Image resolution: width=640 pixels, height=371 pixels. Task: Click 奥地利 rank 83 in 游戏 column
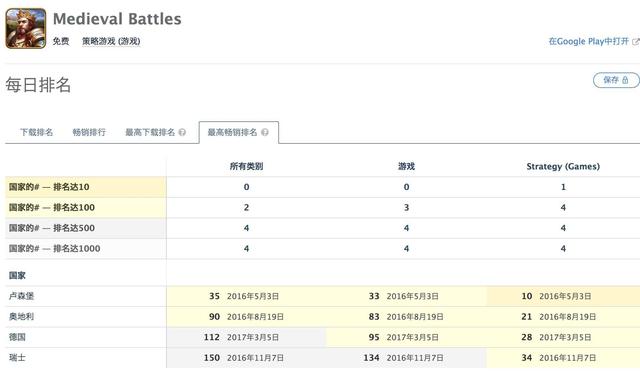click(x=374, y=316)
